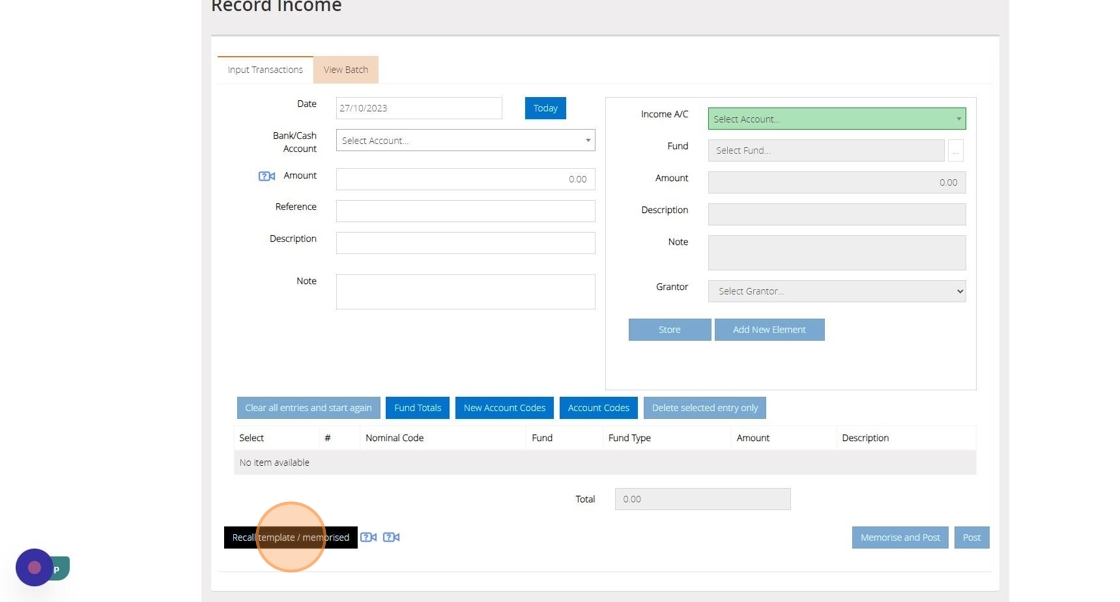The height and width of the screenshot is (602, 1120).
Task: Click the Select Fund field
Action: click(826, 151)
